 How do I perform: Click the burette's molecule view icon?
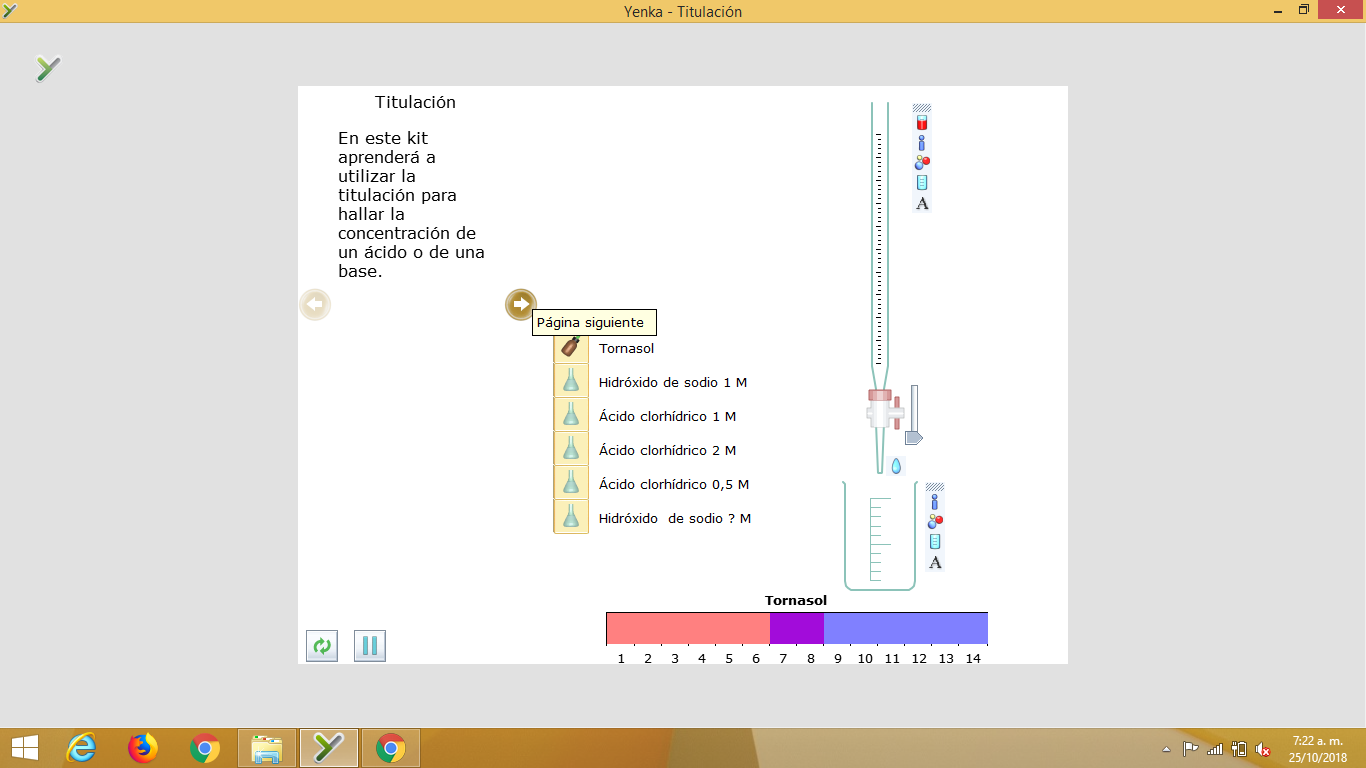pyautogui.click(x=922, y=162)
